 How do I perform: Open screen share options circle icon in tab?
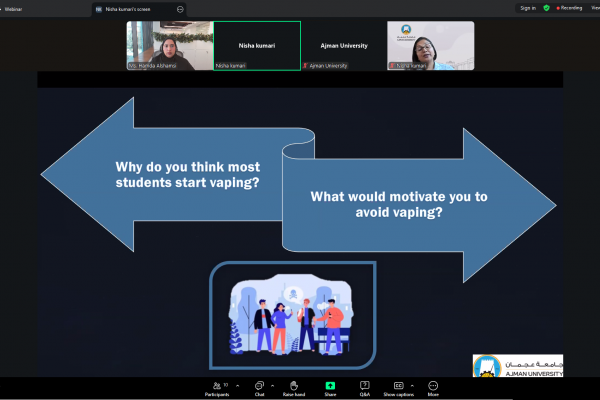tap(180, 9)
